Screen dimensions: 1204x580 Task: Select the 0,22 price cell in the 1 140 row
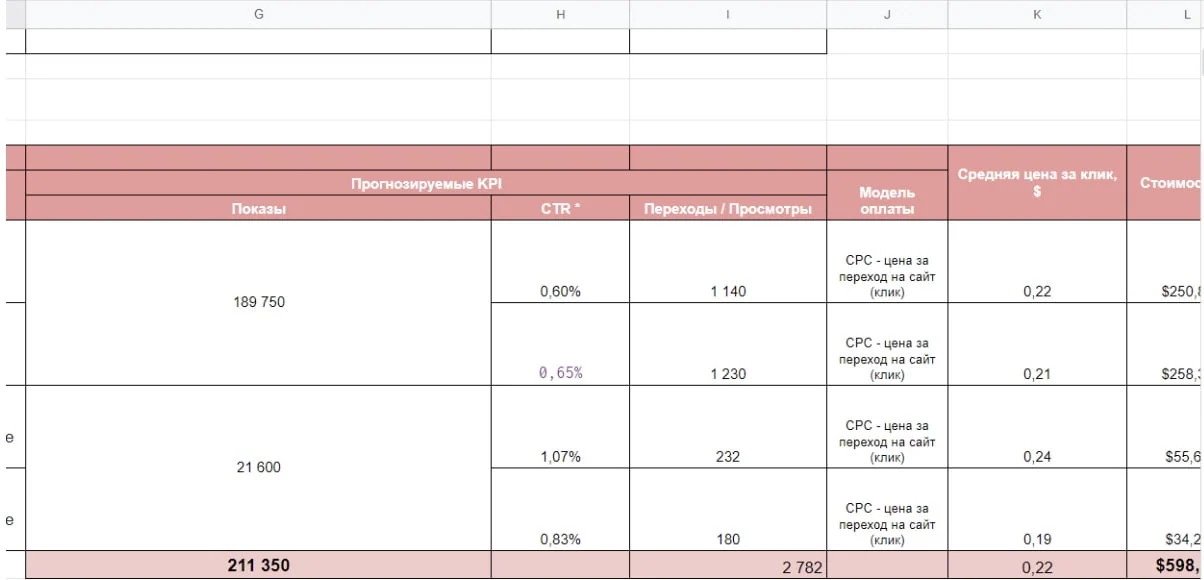click(1037, 262)
